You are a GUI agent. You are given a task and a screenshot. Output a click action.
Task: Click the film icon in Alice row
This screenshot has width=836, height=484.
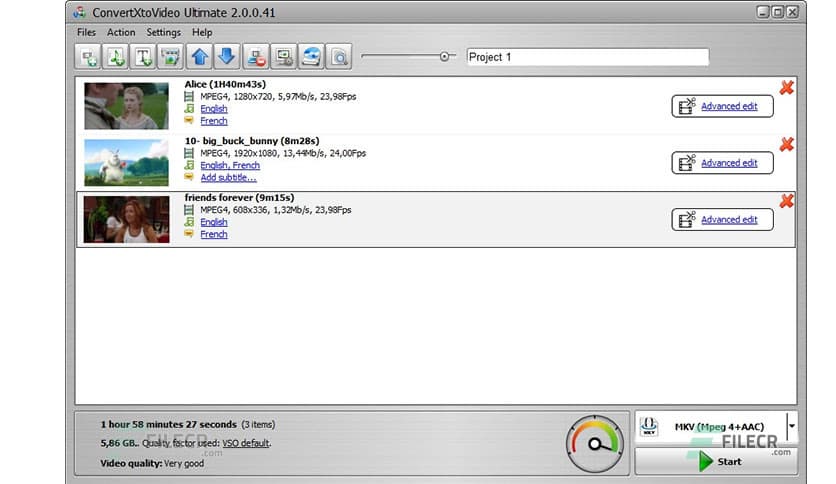[x=189, y=96]
